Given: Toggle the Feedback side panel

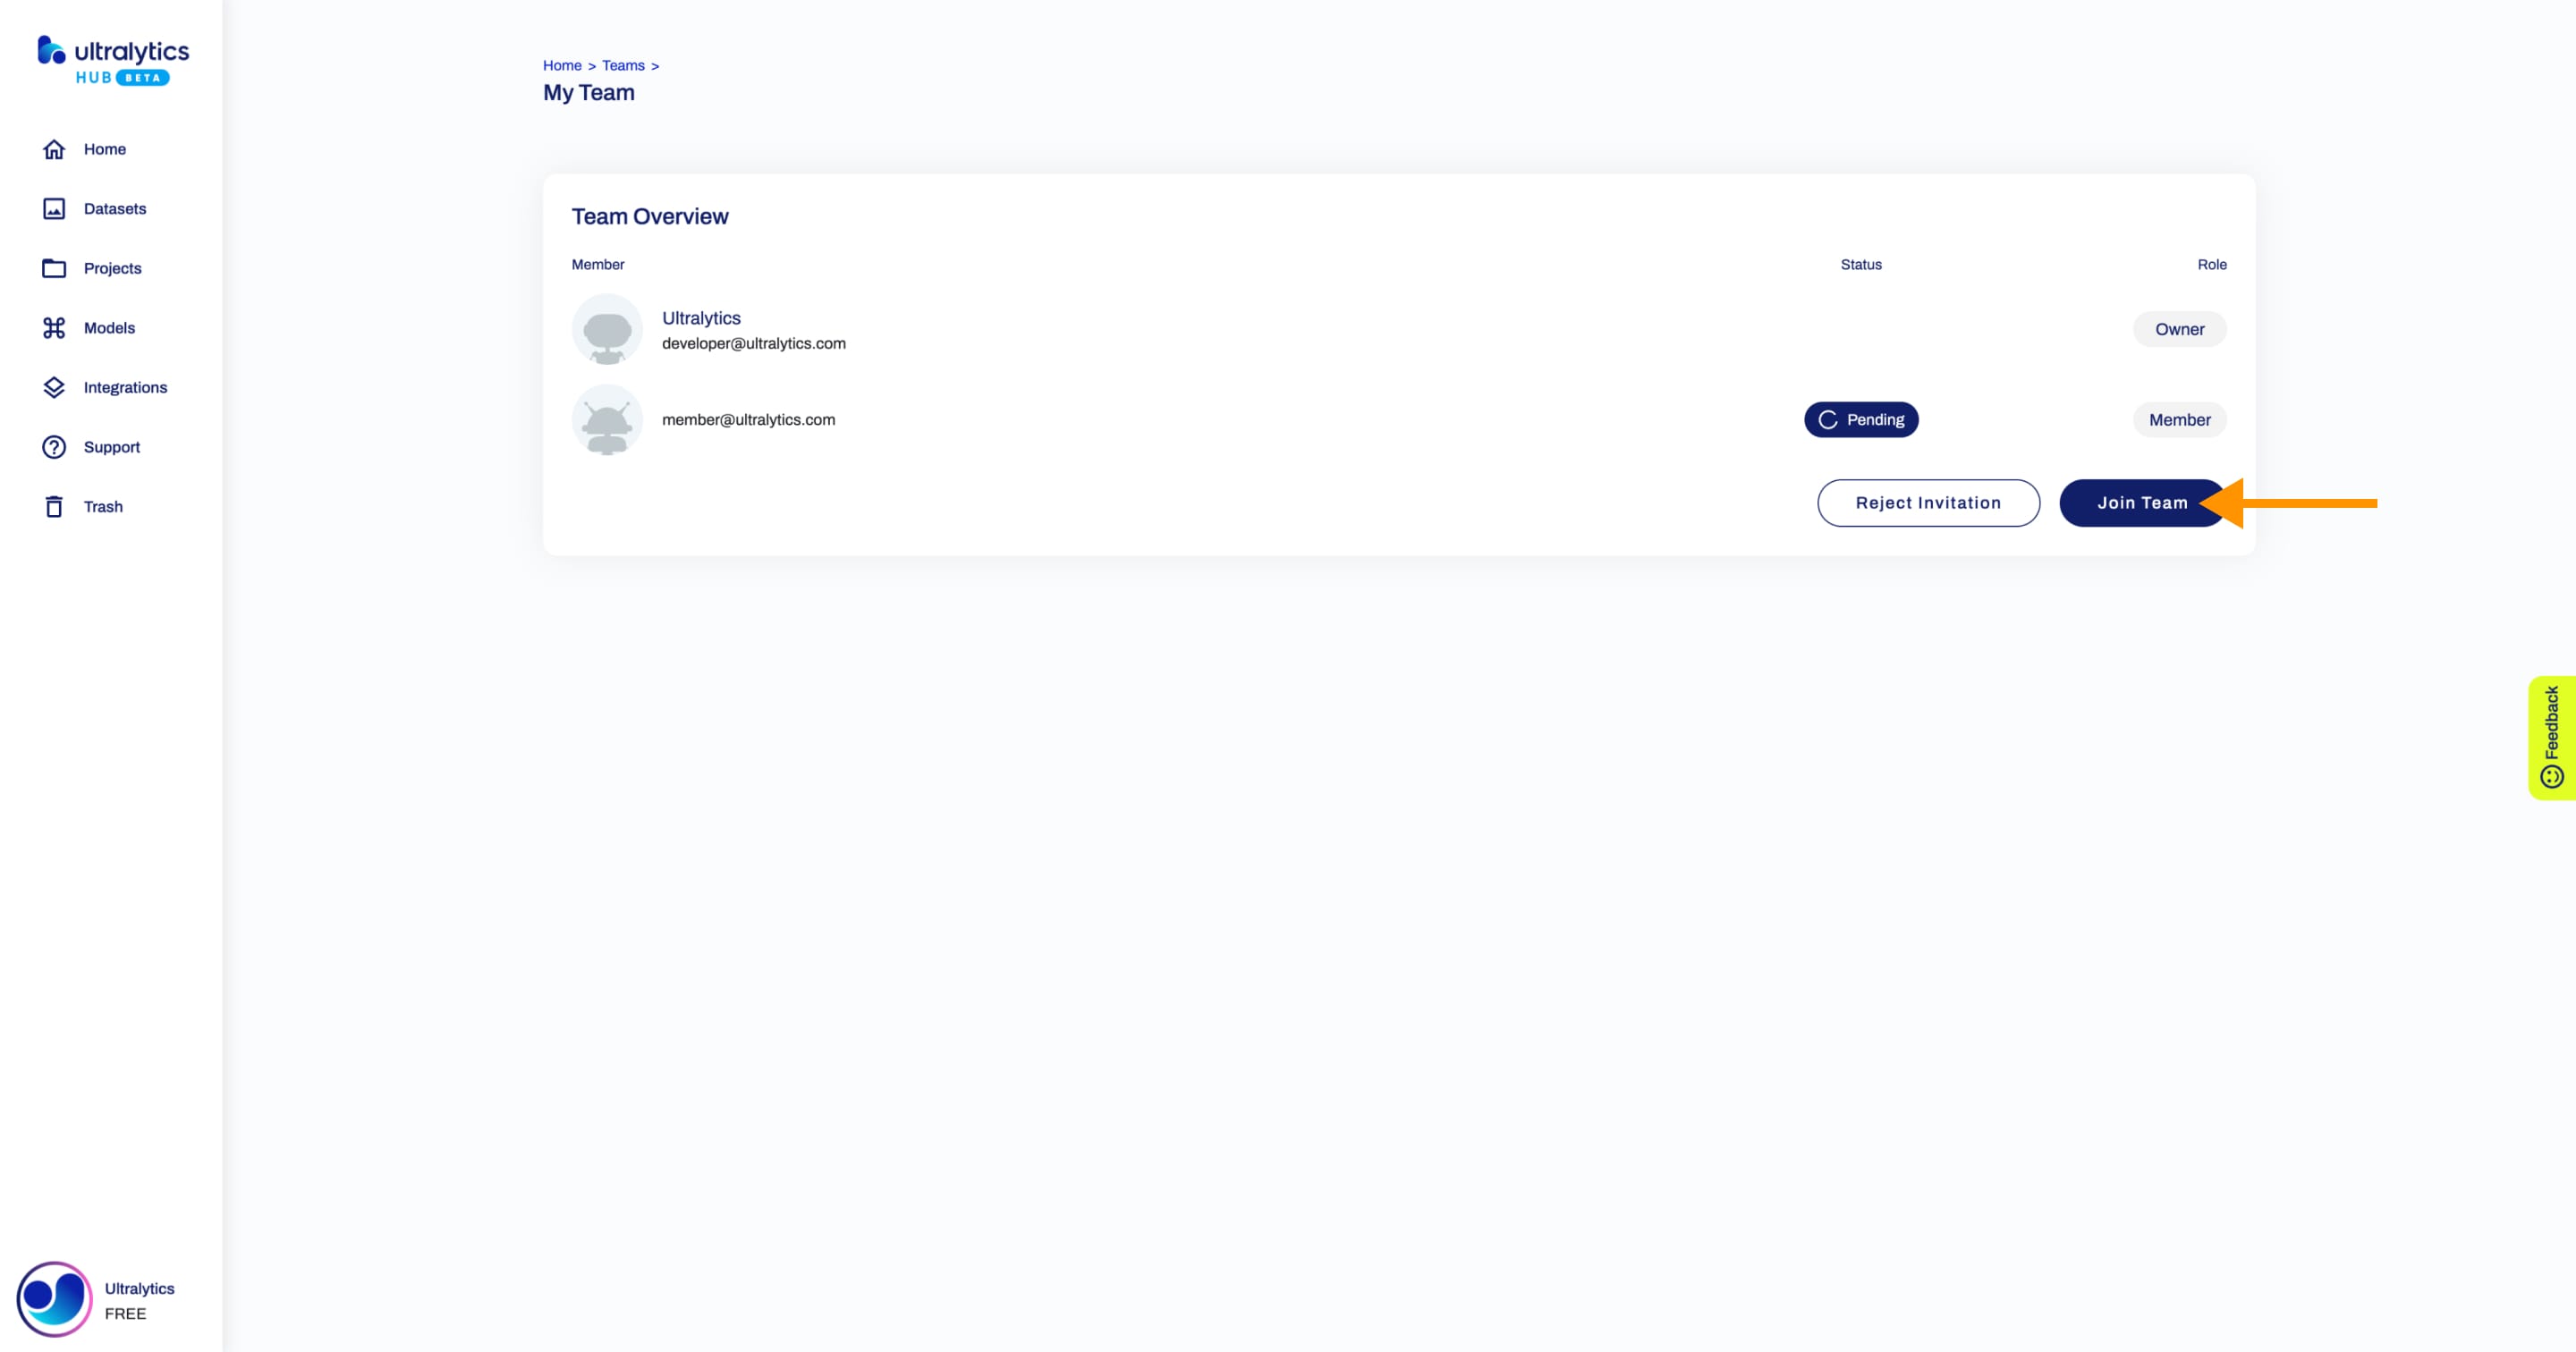Looking at the screenshot, I should tap(2552, 736).
